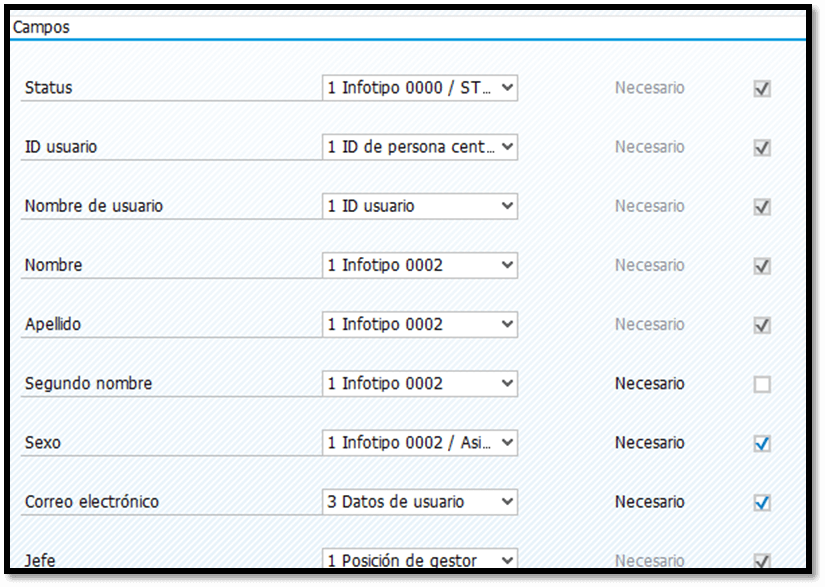825x587 pixels.
Task: Open the Status field dropdown
Action: point(419,88)
